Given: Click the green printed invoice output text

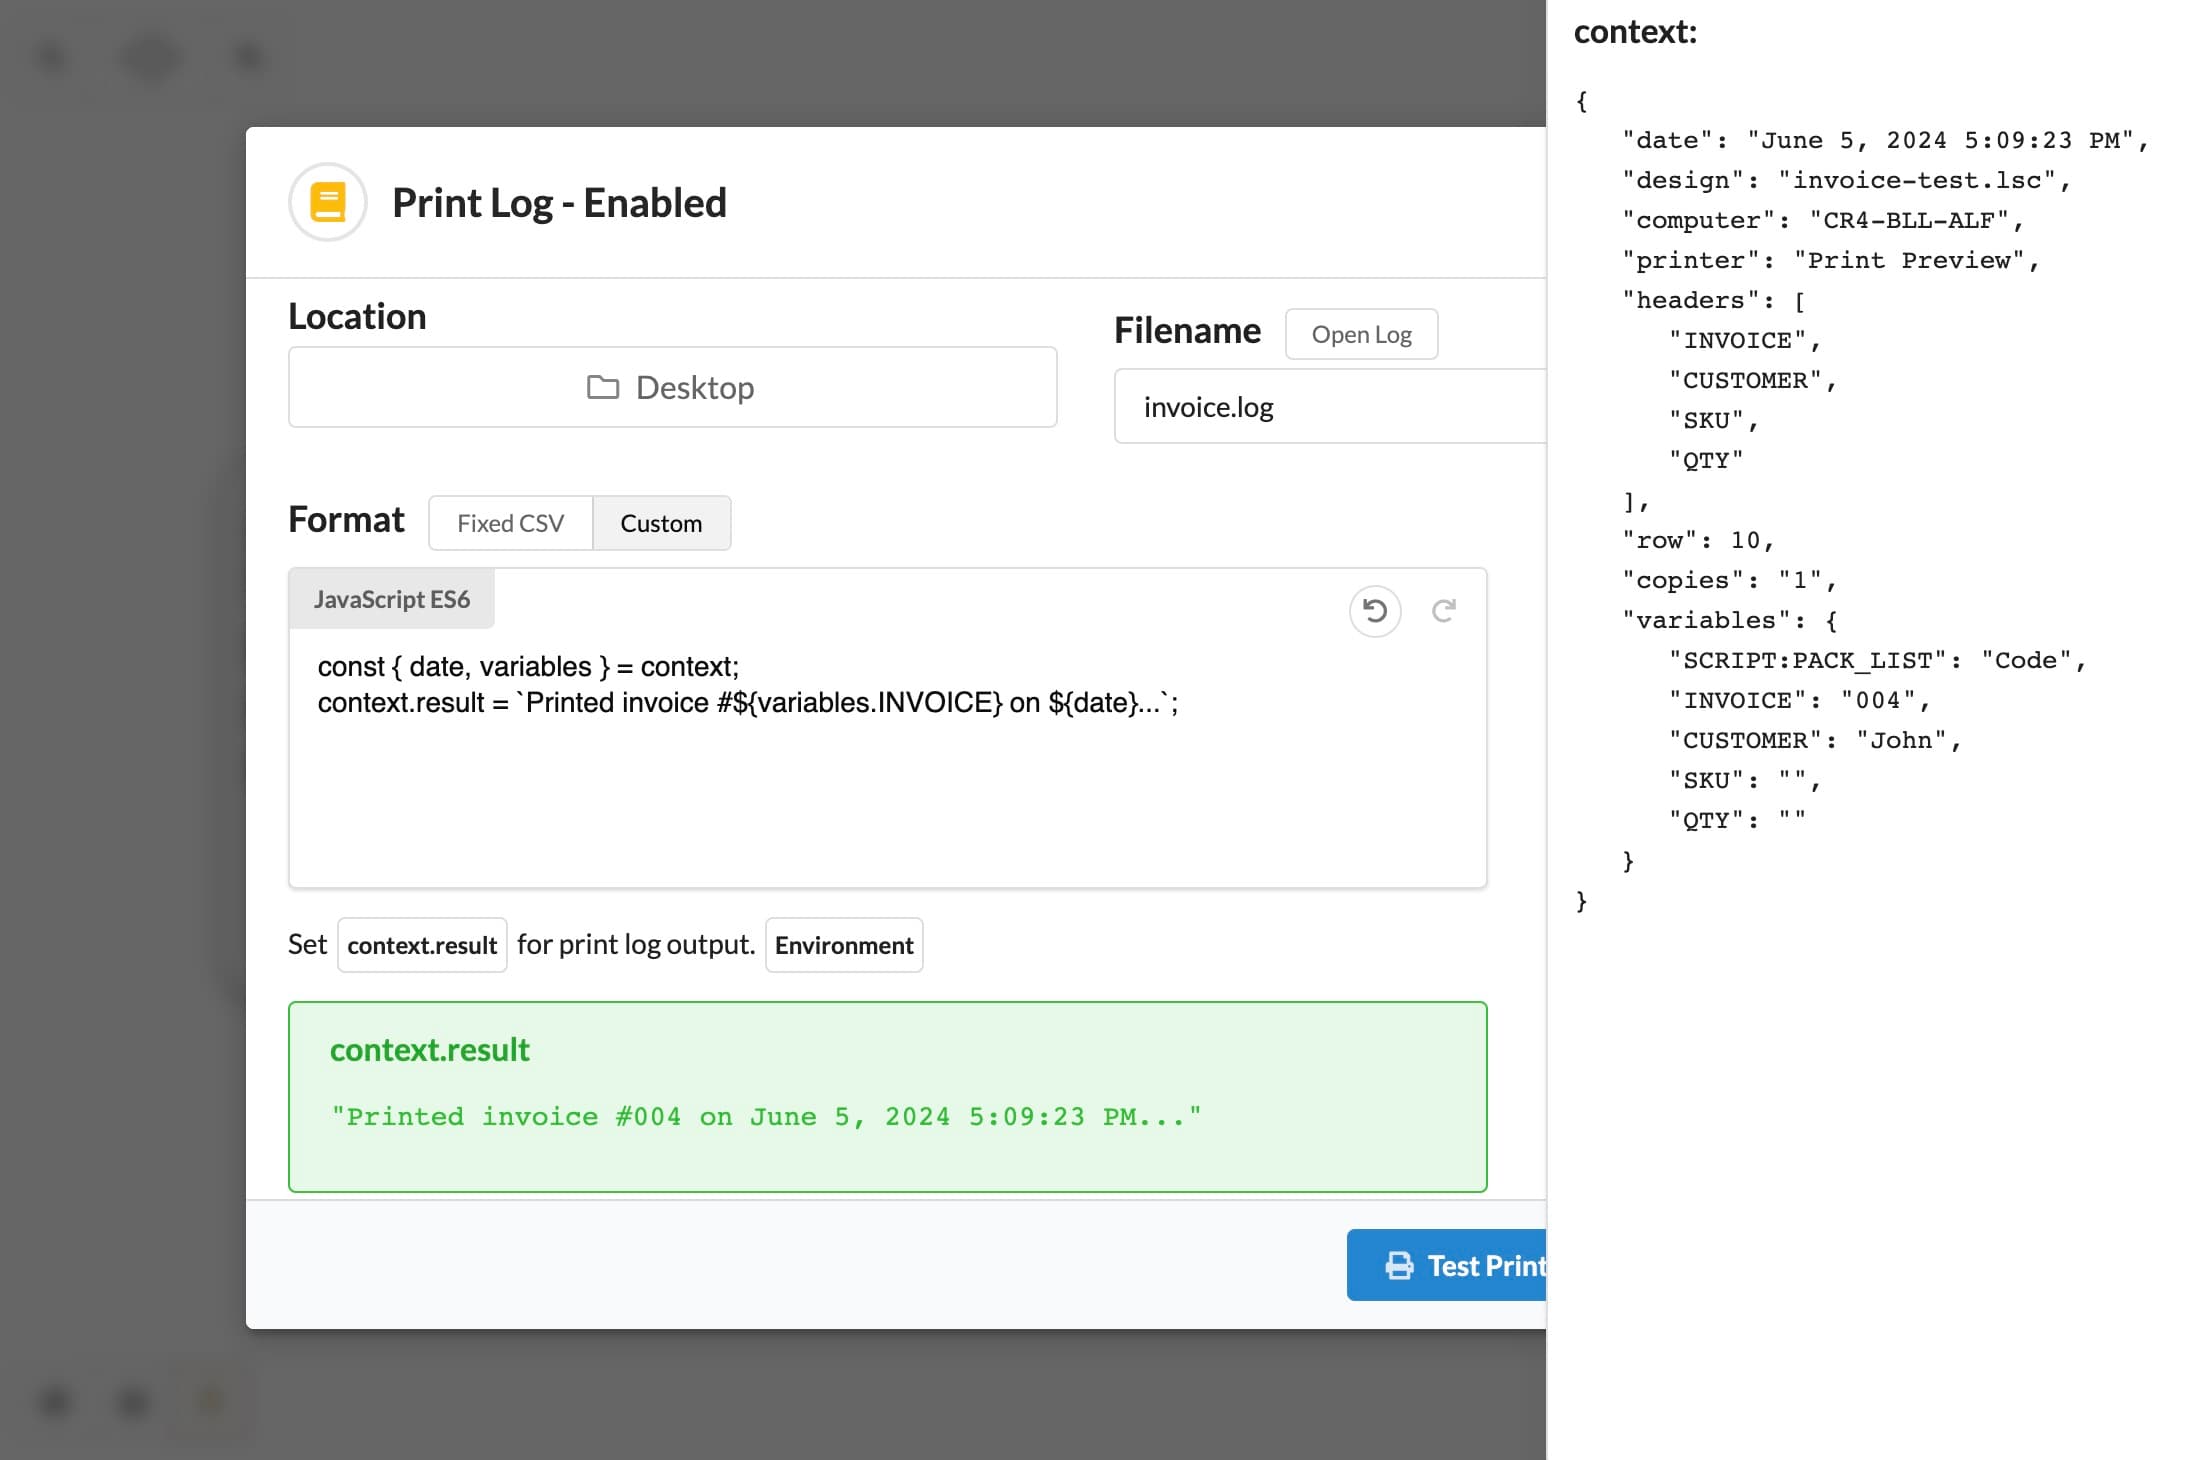Looking at the screenshot, I should coord(766,1116).
